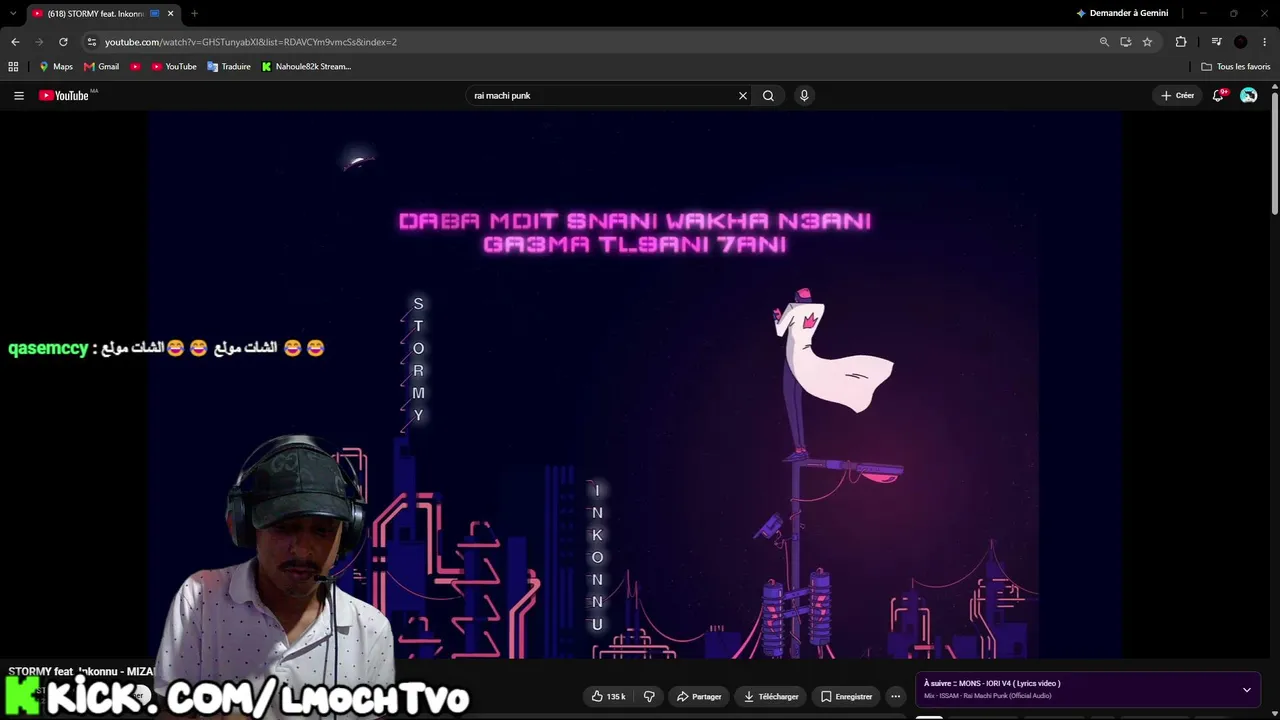The image size is (1280, 720).
Task: Open the YouTube guide hamburger menu
Action: coord(19,96)
